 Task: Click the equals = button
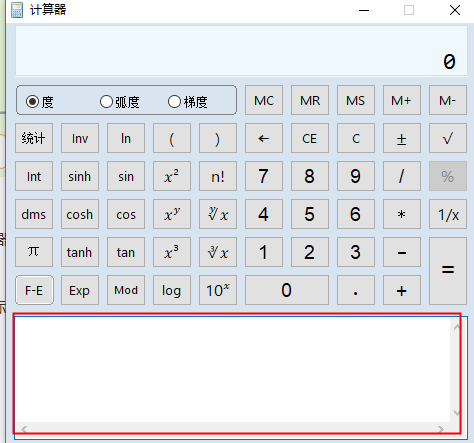point(448,271)
